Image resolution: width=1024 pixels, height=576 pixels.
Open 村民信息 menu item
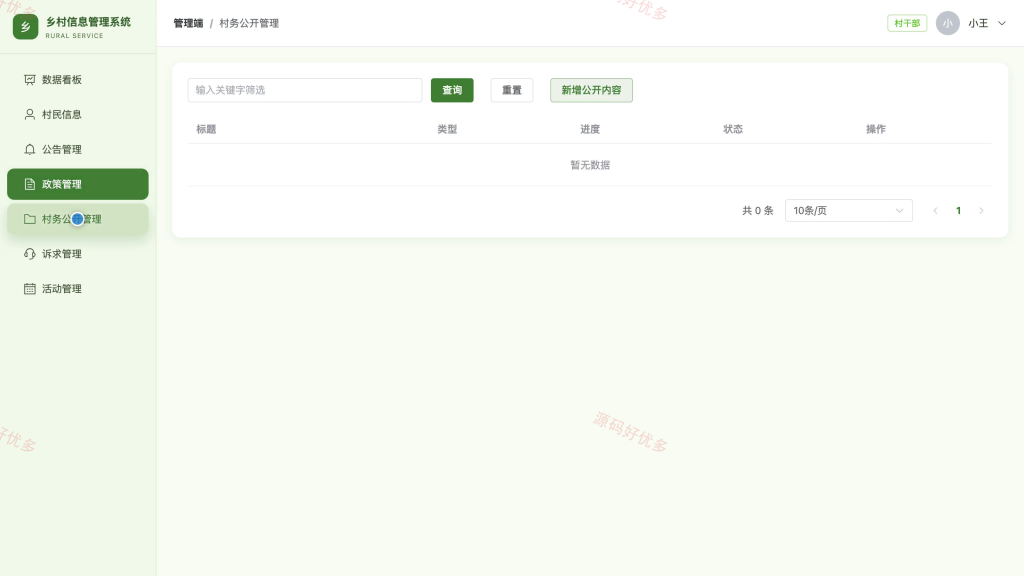[x=78, y=114]
